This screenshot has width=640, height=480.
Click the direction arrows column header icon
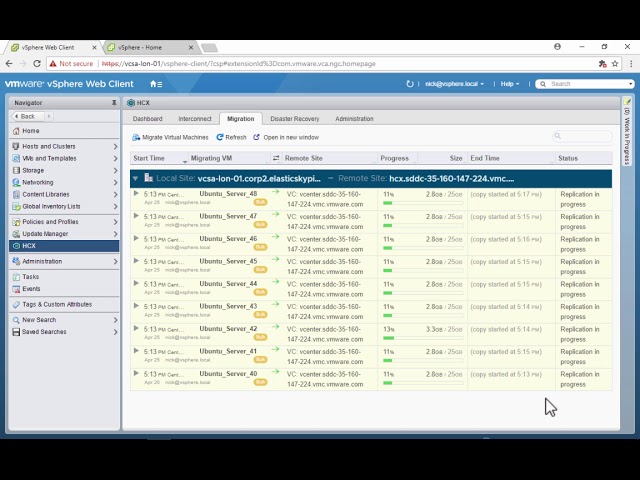click(x=276, y=158)
